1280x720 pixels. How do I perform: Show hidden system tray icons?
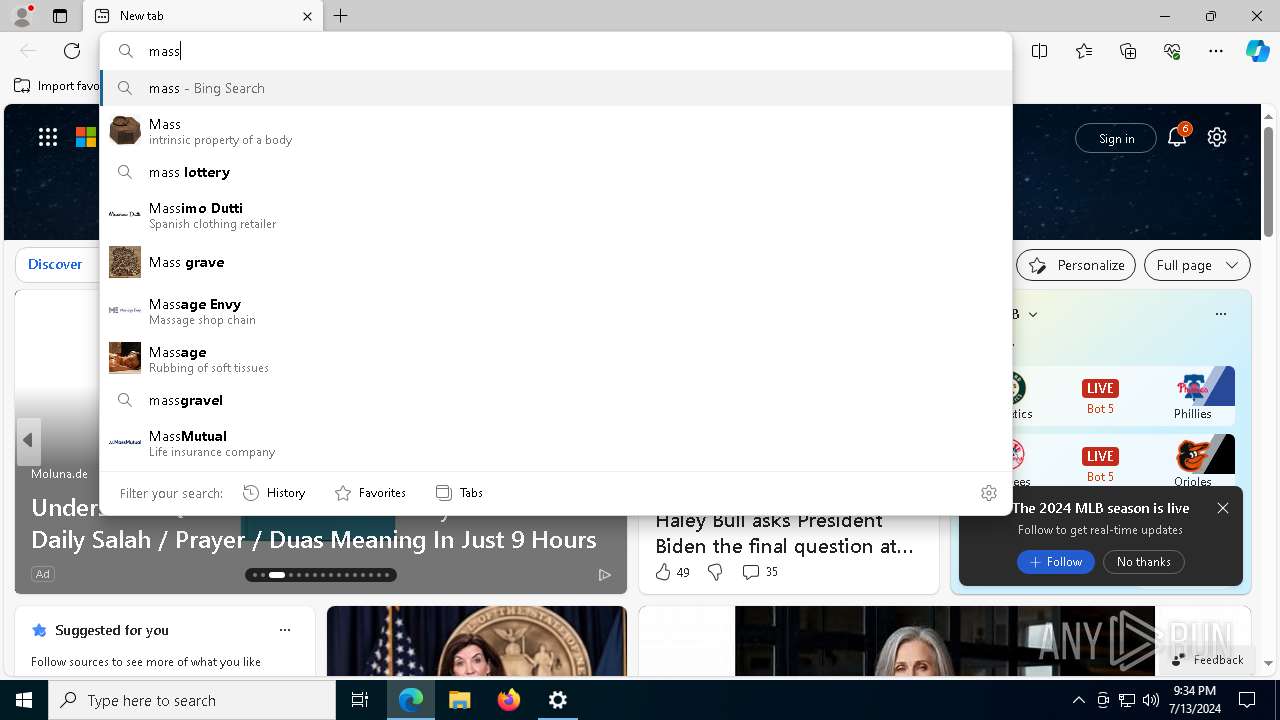(1078, 700)
